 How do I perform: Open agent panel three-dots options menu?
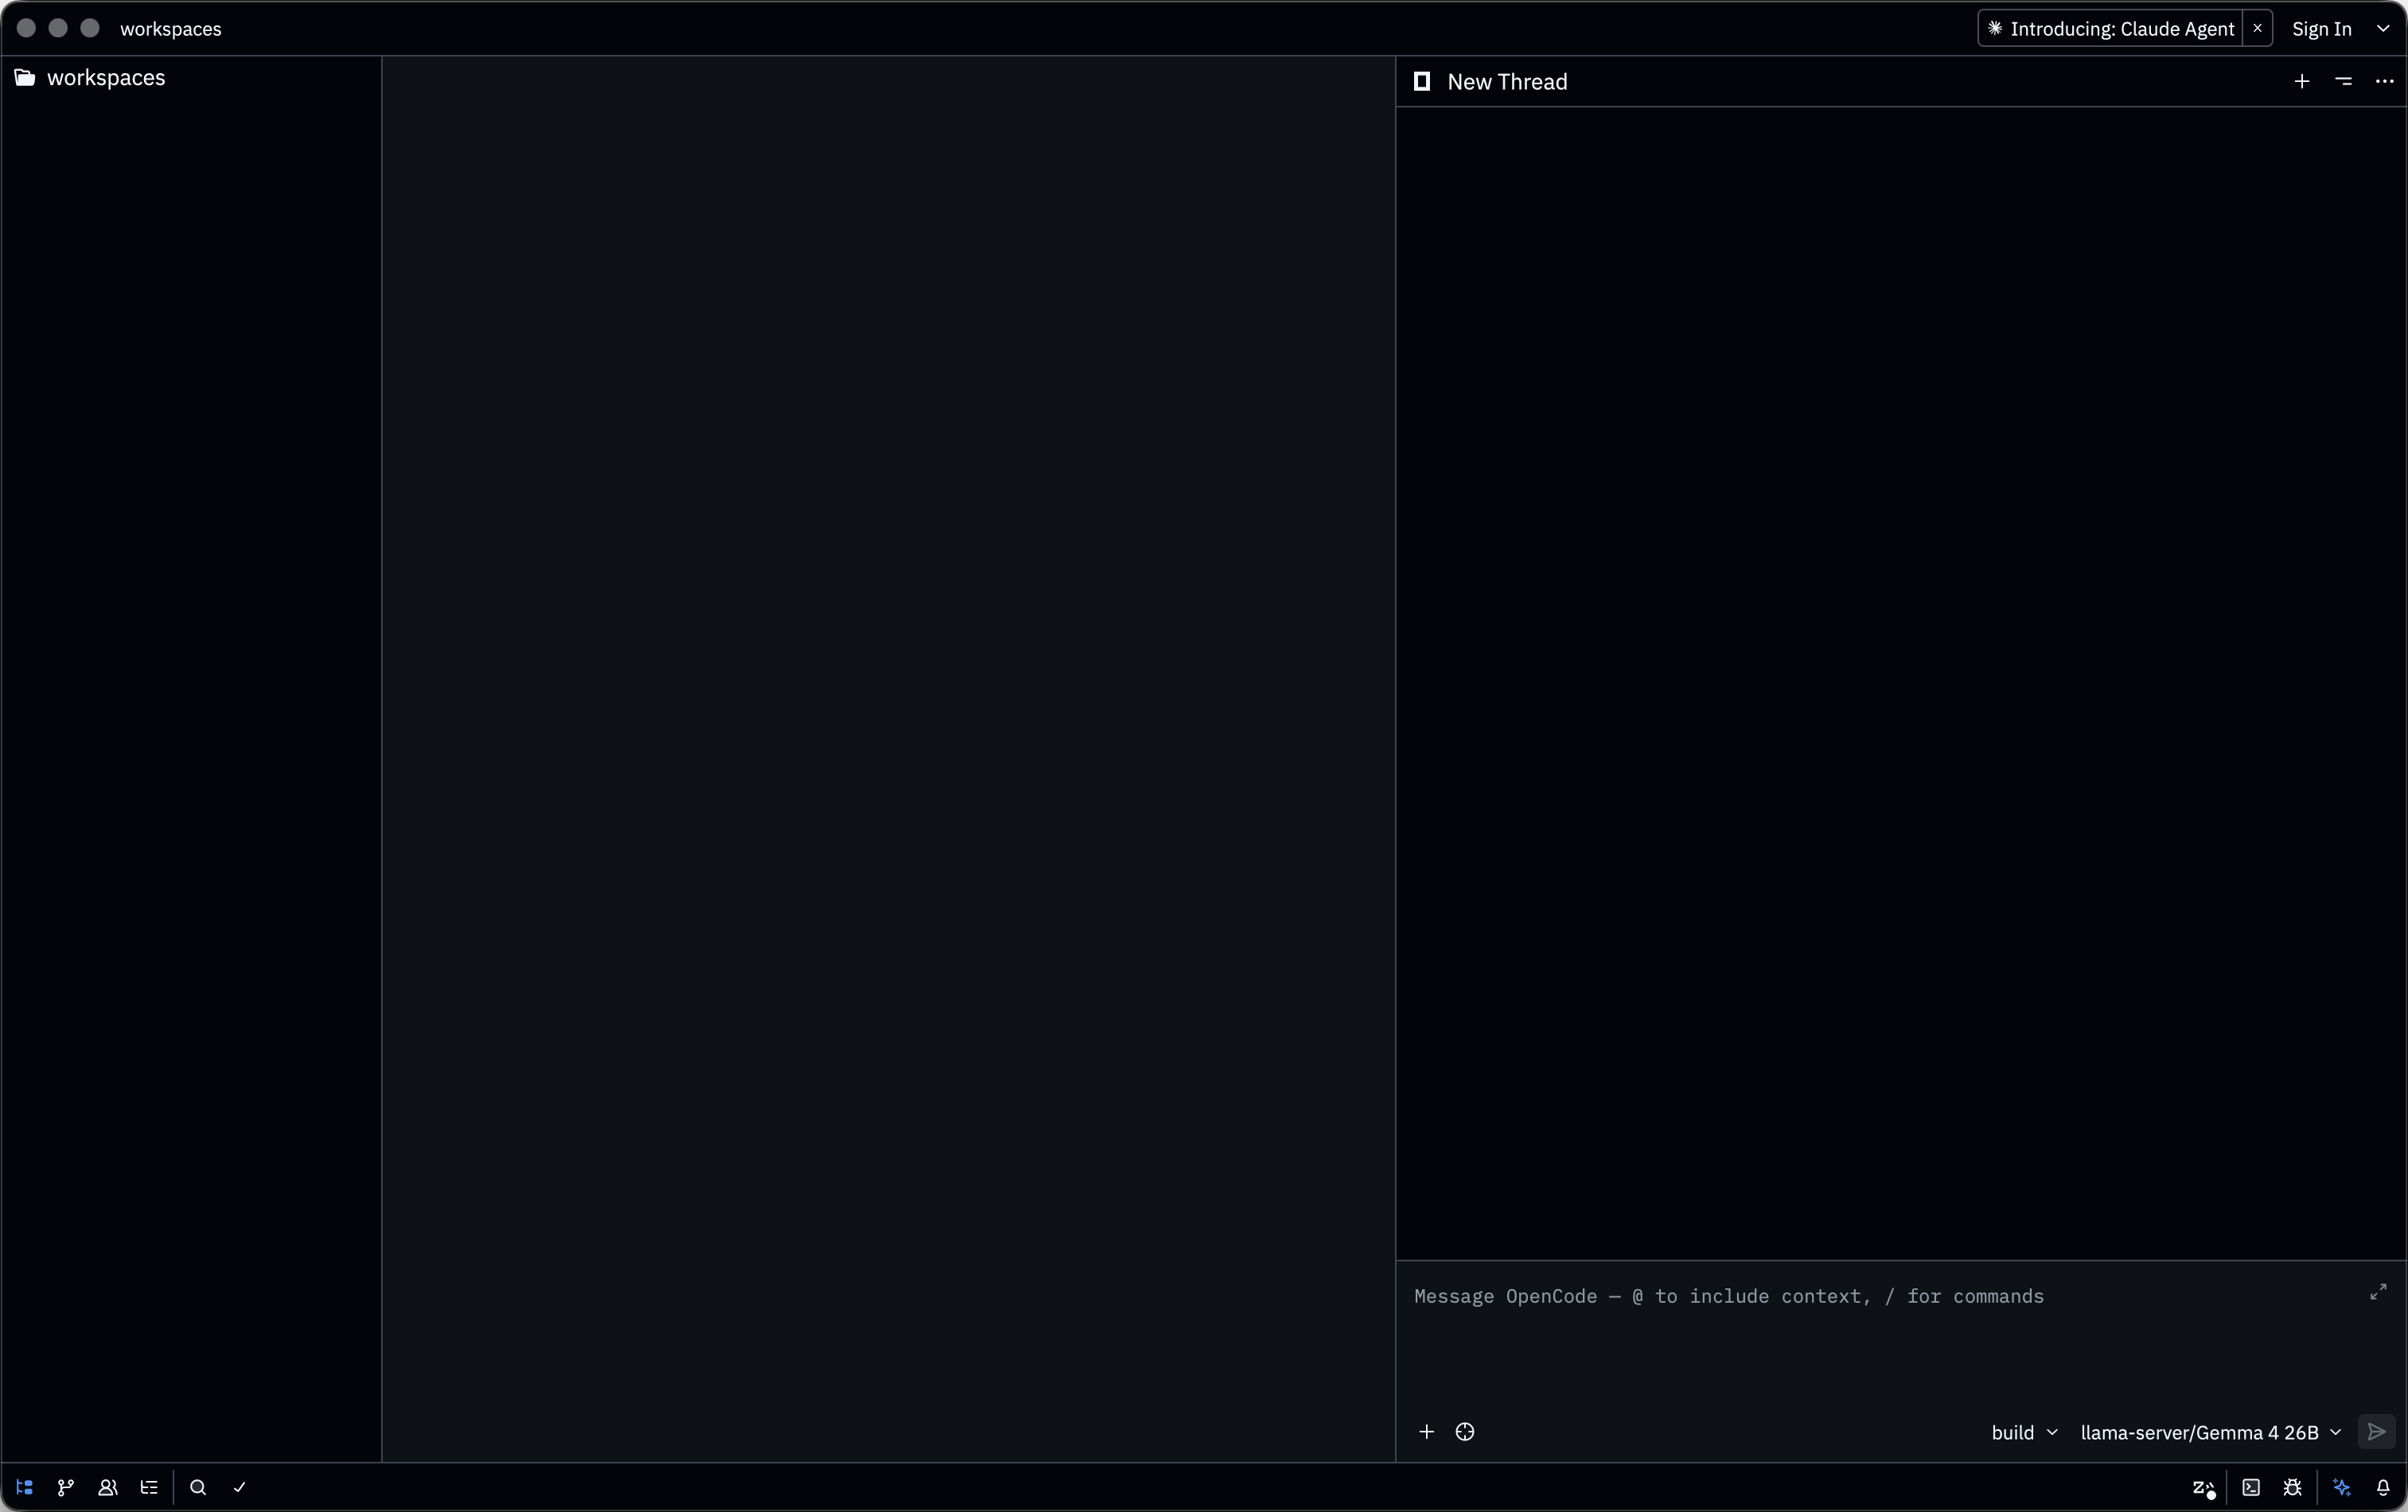(2384, 81)
